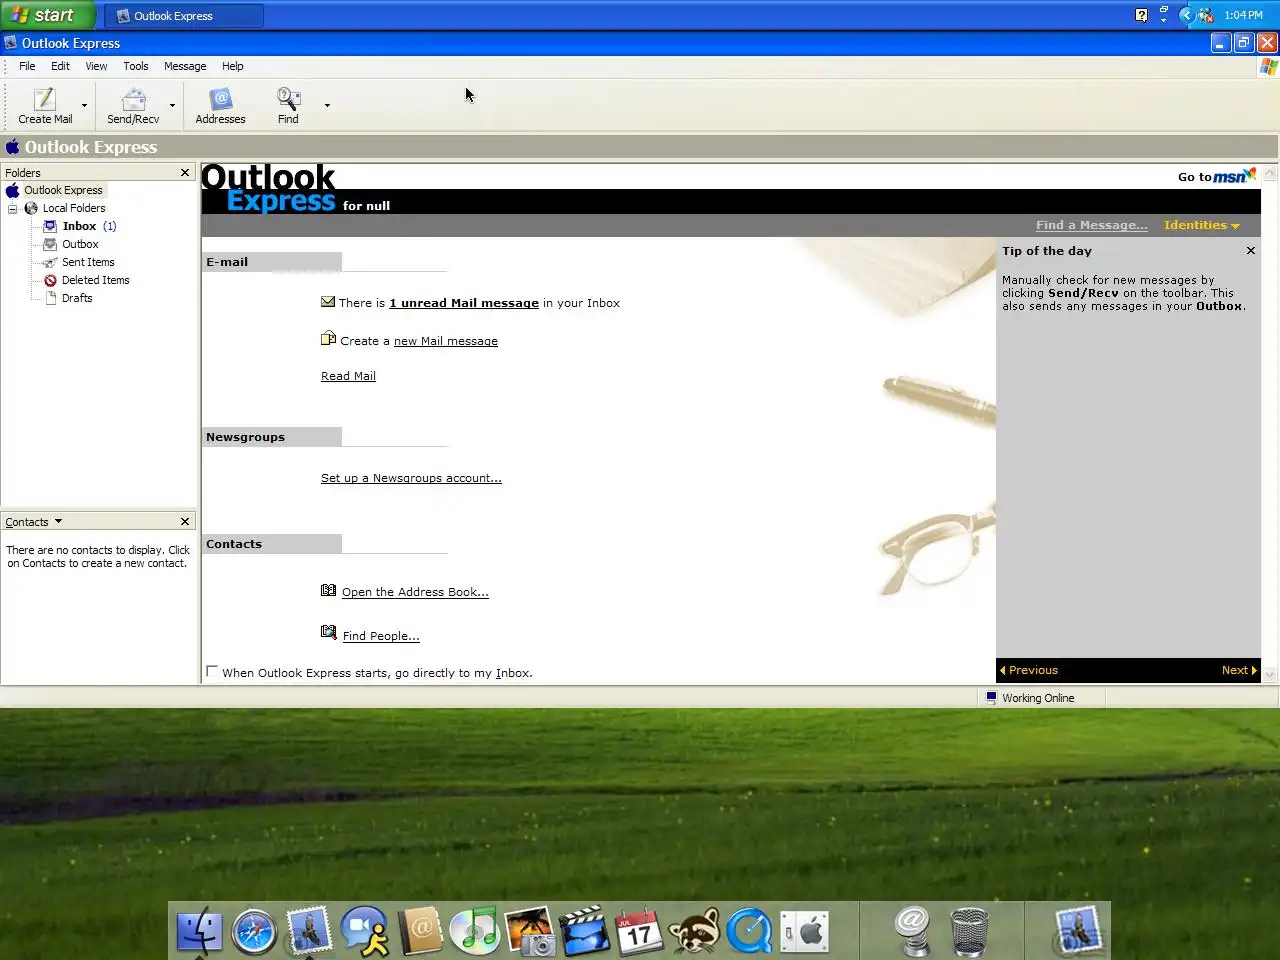This screenshot has width=1280, height=960.
Task: Open the Tools menu
Action: point(136,66)
